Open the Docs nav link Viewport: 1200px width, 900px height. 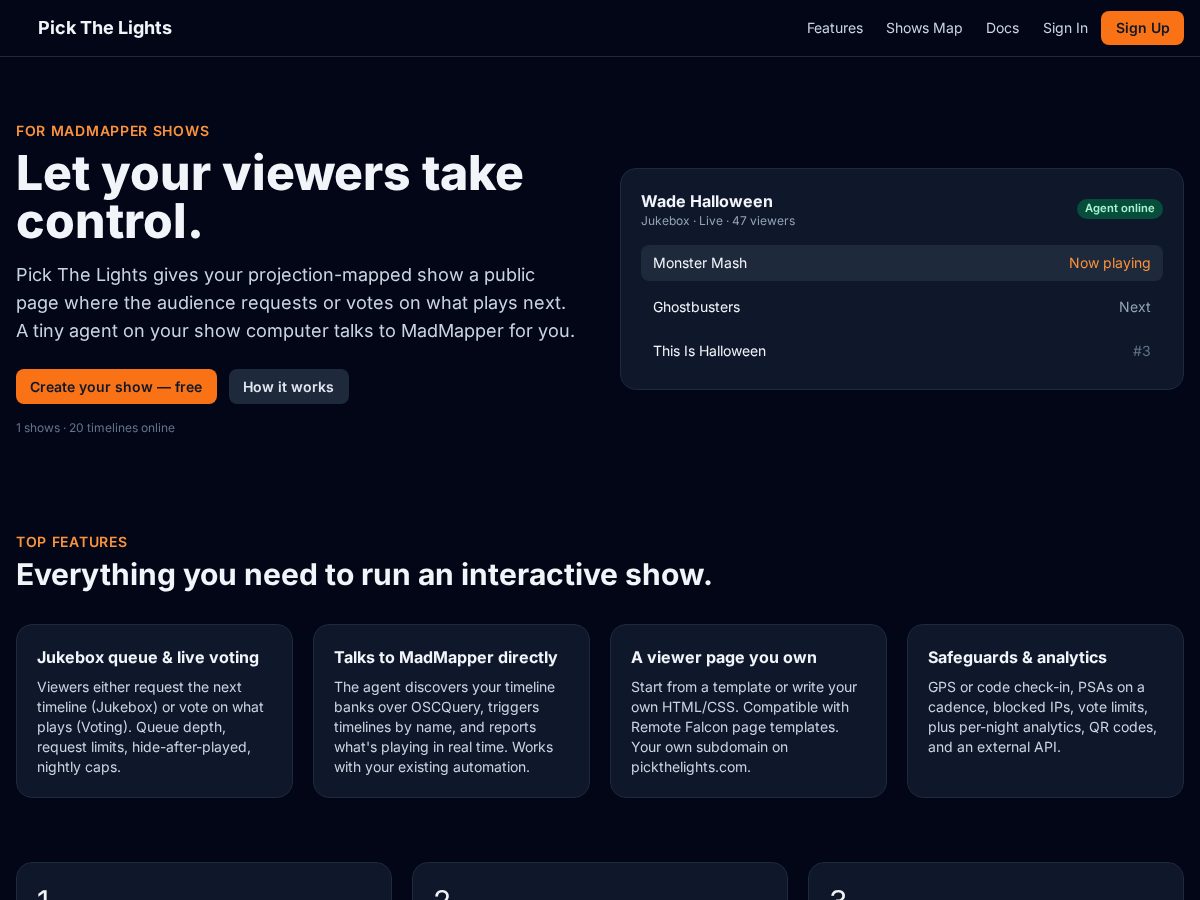pyautogui.click(x=1002, y=28)
